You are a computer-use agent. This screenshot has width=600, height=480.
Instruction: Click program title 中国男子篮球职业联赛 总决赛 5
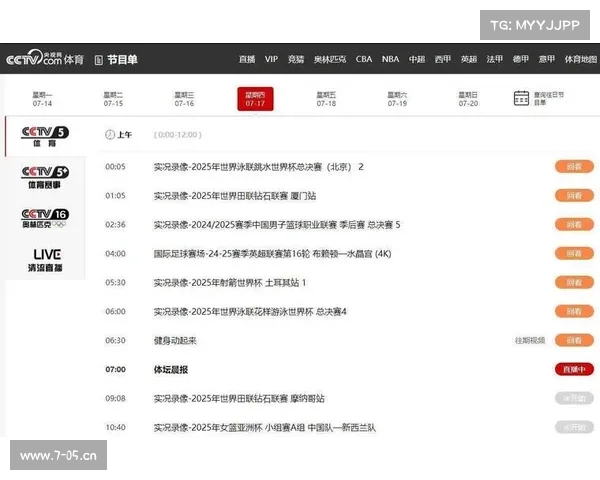point(277,225)
